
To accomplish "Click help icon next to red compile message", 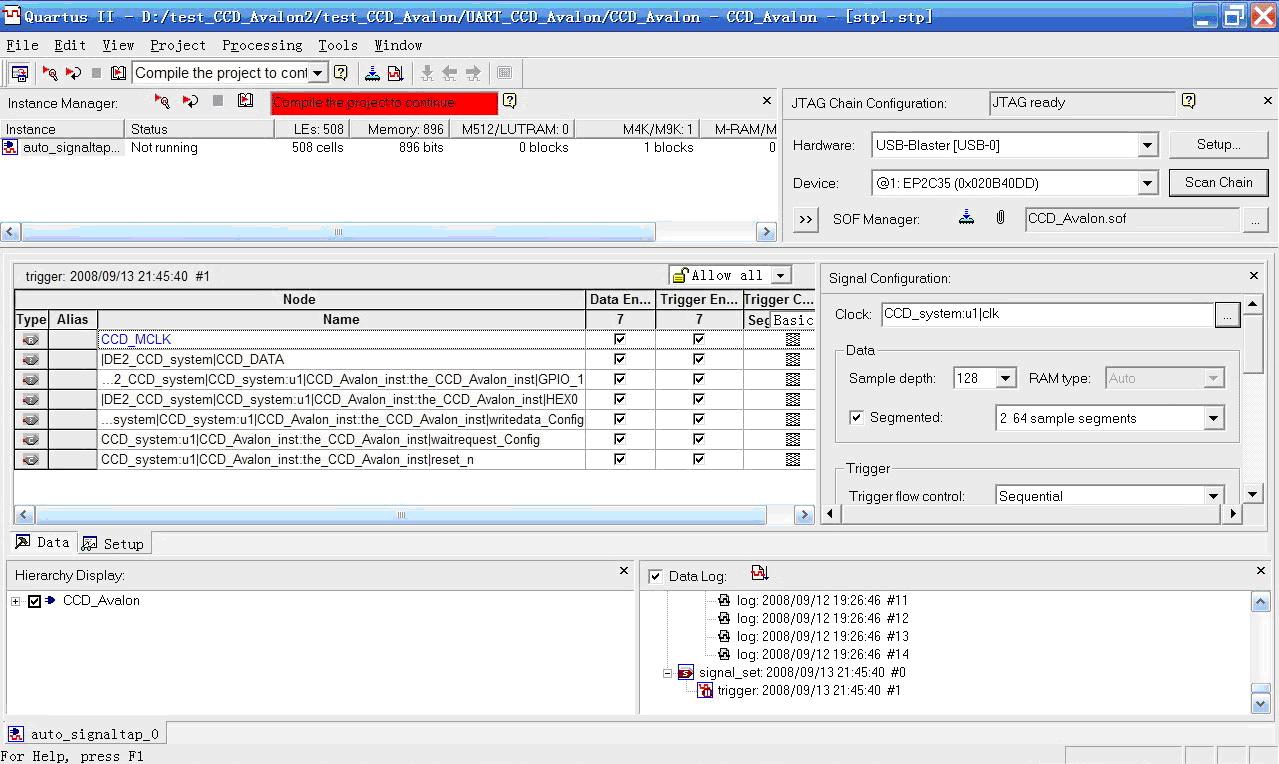I will coord(509,101).
